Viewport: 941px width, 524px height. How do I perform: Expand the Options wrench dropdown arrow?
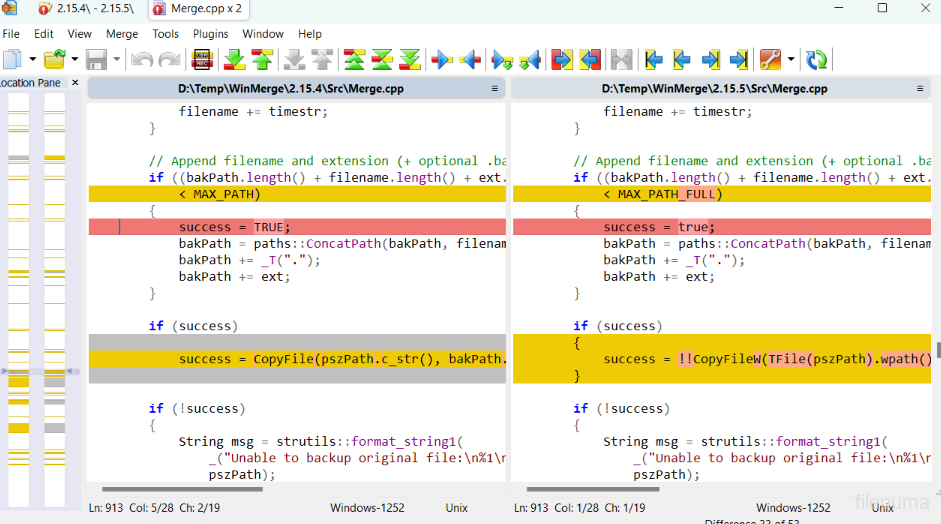pos(791,60)
